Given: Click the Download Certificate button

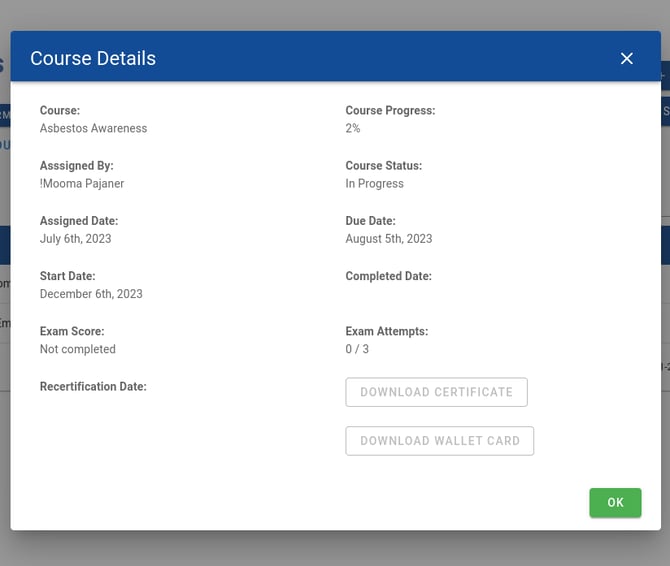Looking at the screenshot, I should 436,392.
